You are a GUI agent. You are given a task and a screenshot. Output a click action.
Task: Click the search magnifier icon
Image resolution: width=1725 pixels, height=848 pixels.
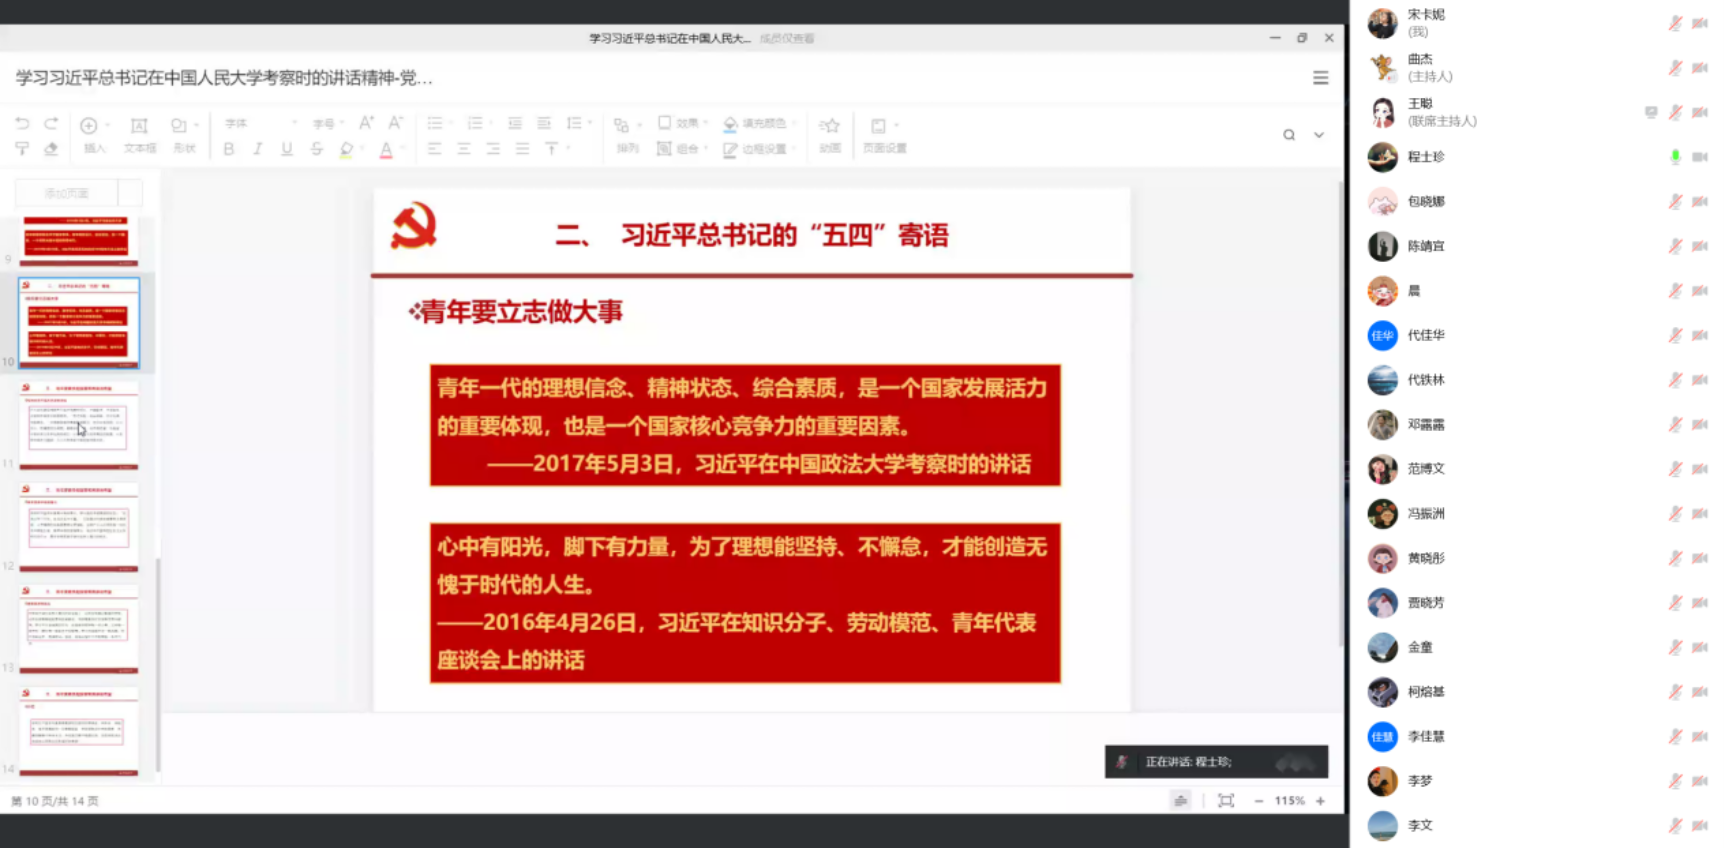1289,135
